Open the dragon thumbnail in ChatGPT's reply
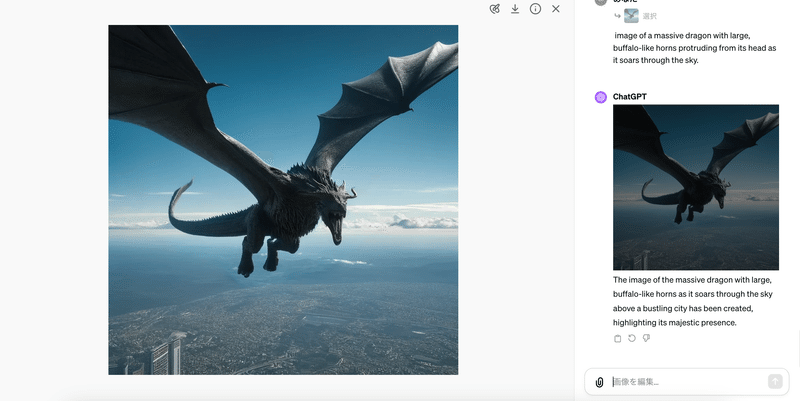Screen dimensions: 800x401 coord(696,187)
